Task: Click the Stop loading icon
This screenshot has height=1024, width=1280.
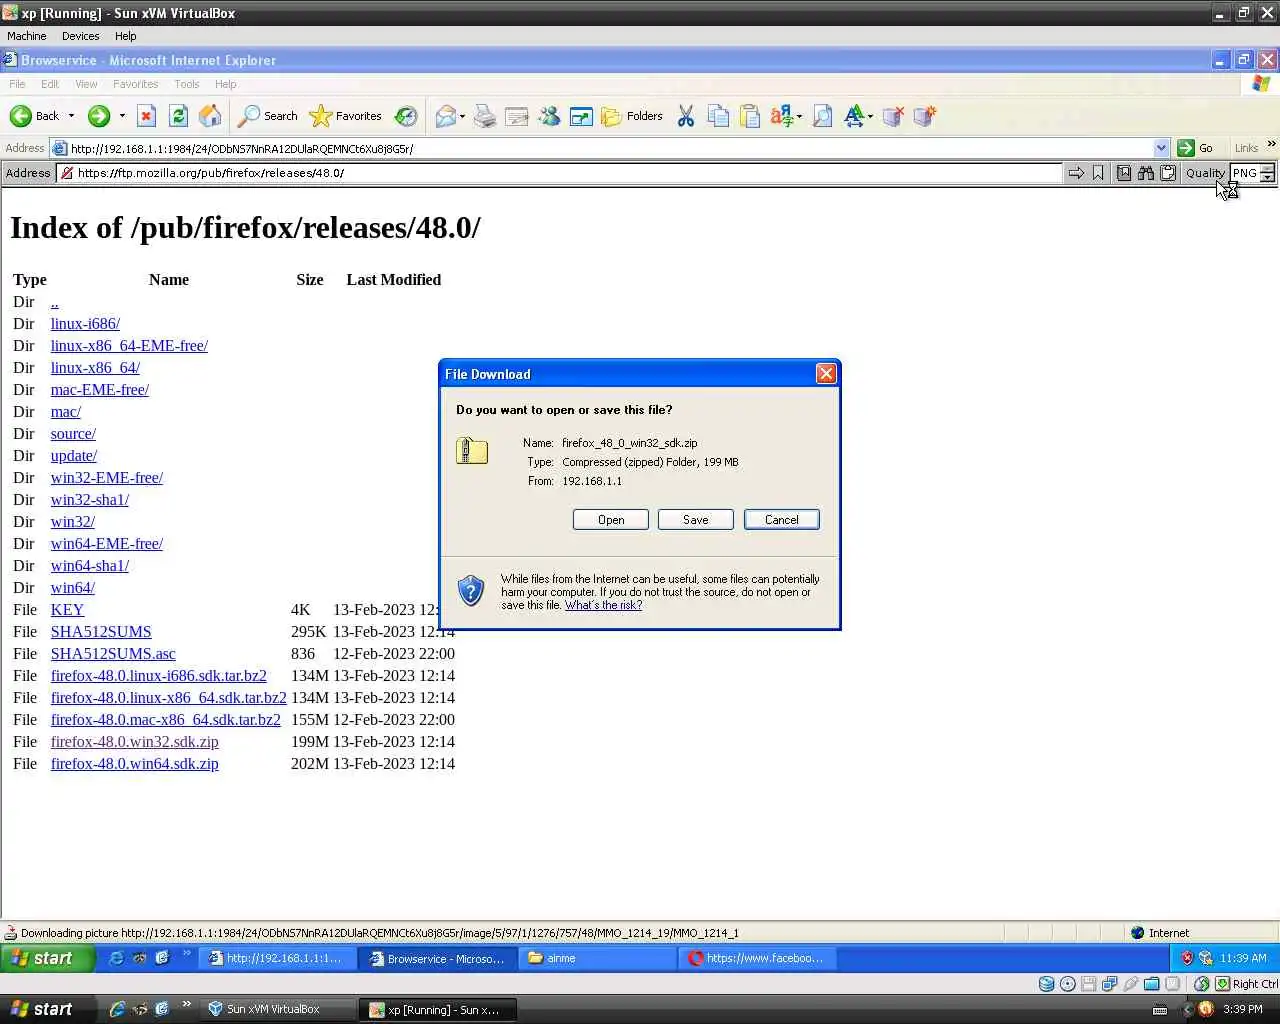Action: (x=146, y=116)
